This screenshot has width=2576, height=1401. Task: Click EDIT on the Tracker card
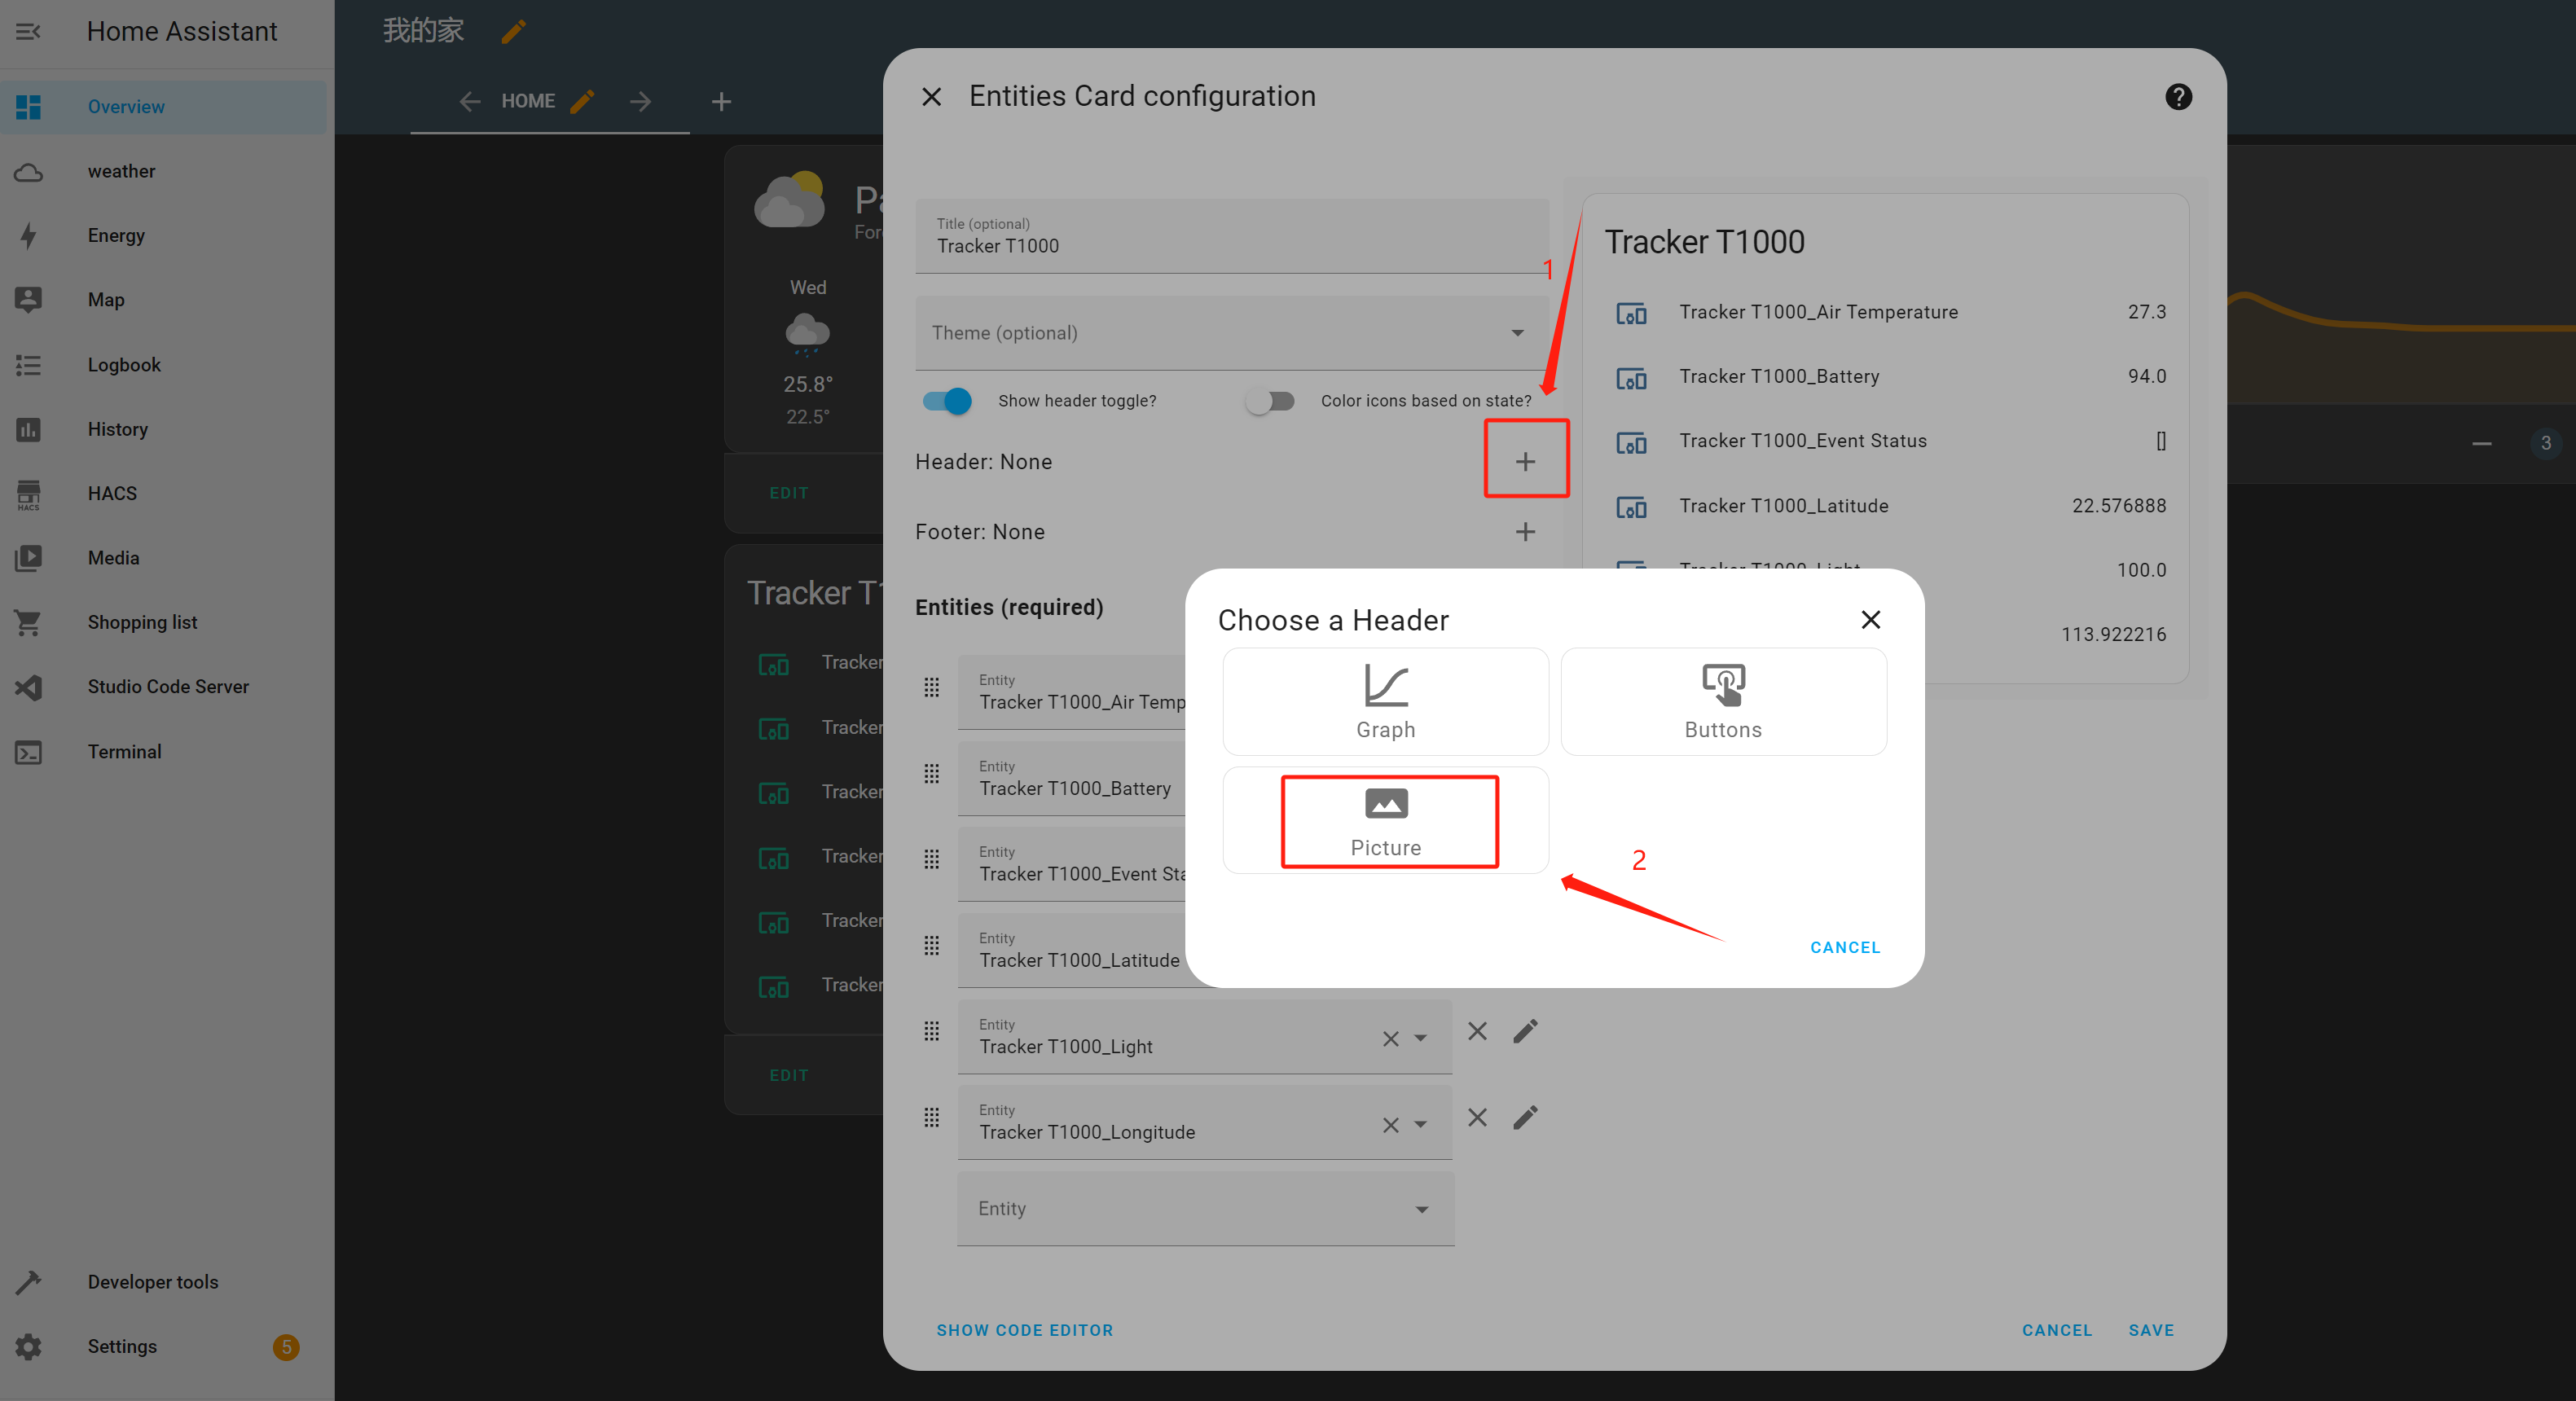point(788,1075)
